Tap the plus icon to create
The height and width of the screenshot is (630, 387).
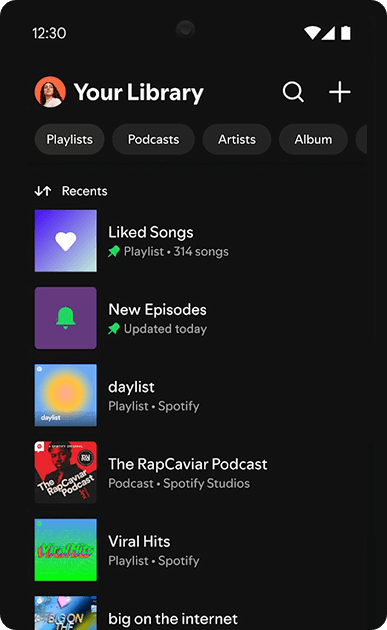[340, 92]
